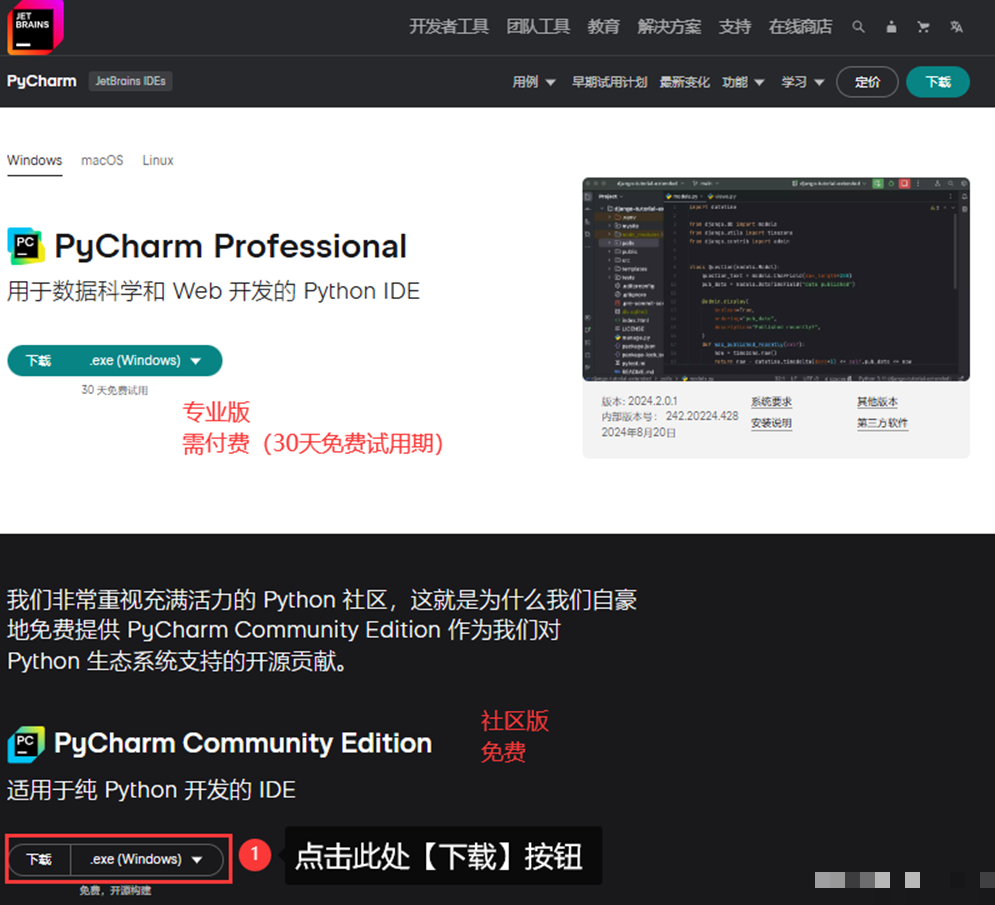Screen dimensions: 995x905
Task: Open 团队工具 menu
Action: pyautogui.click(x=538, y=27)
